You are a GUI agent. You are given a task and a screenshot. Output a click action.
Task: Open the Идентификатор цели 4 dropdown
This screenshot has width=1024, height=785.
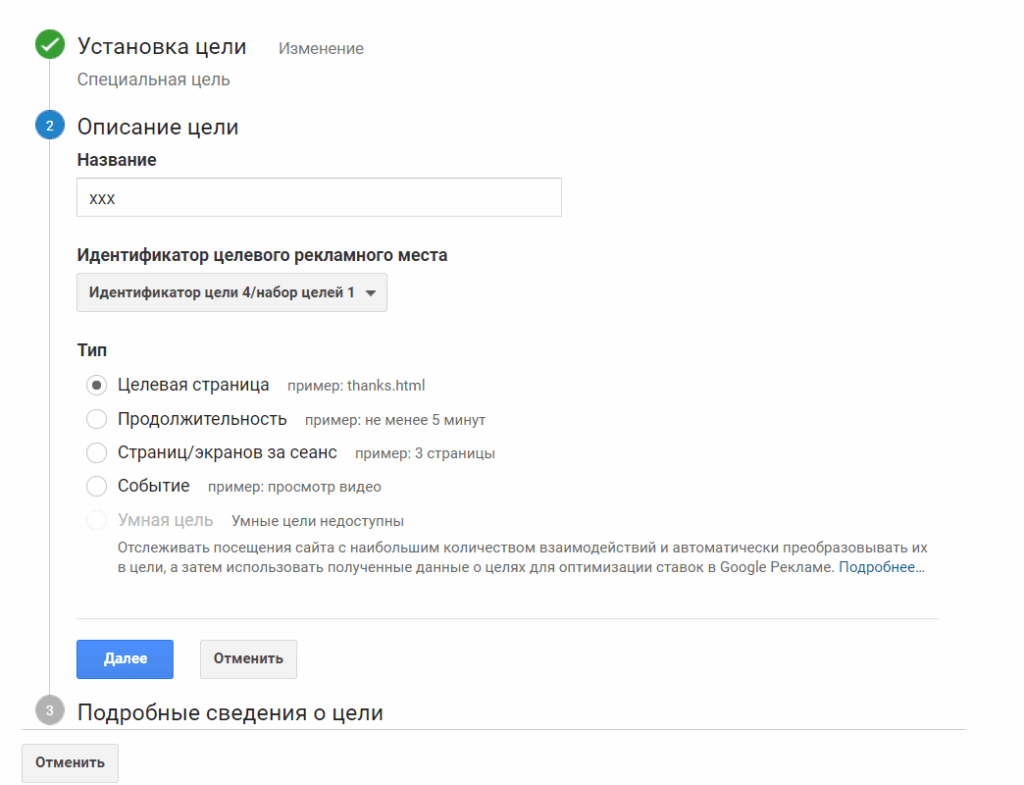click(x=222, y=293)
